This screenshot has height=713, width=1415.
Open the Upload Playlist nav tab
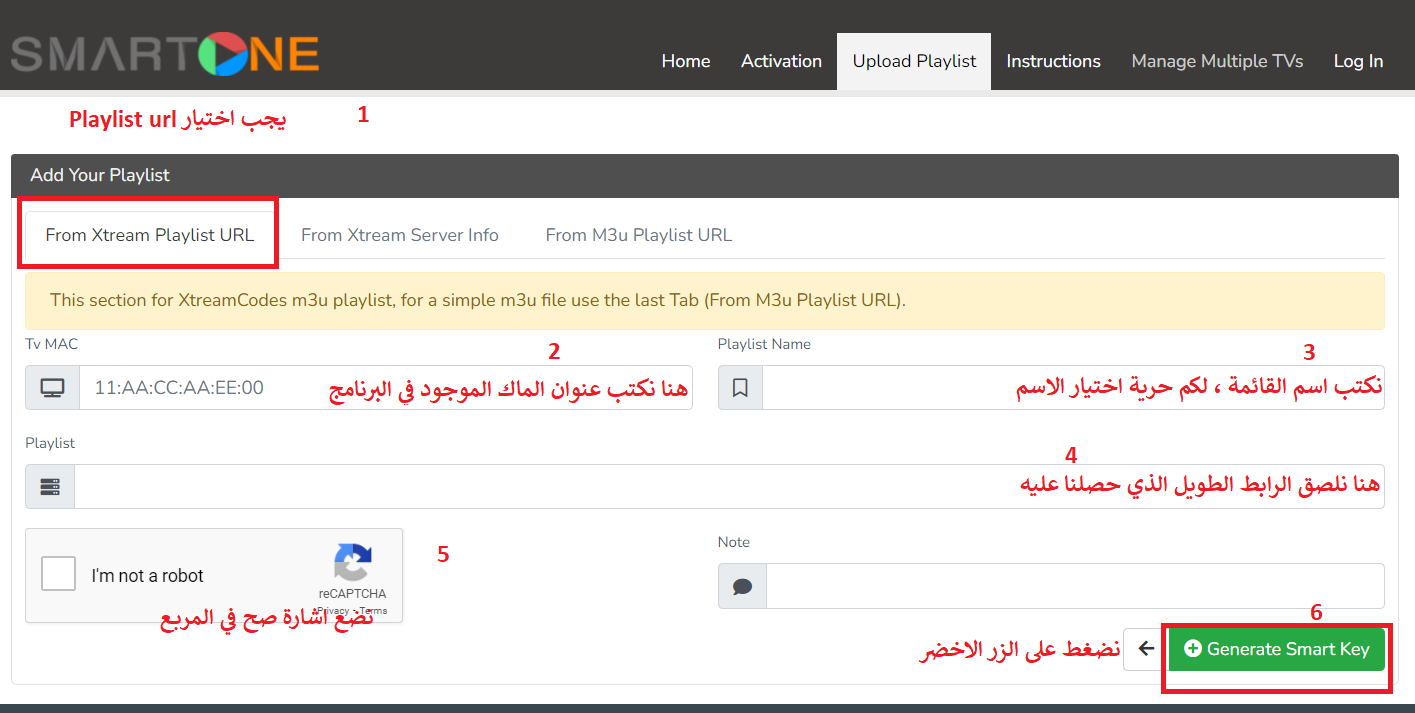[914, 62]
